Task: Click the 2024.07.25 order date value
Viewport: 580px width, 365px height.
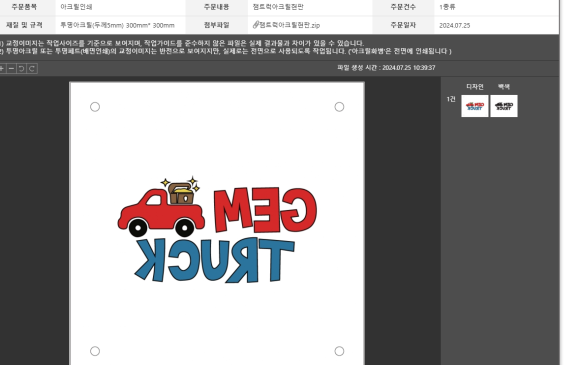Action: [x=455, y=25]
